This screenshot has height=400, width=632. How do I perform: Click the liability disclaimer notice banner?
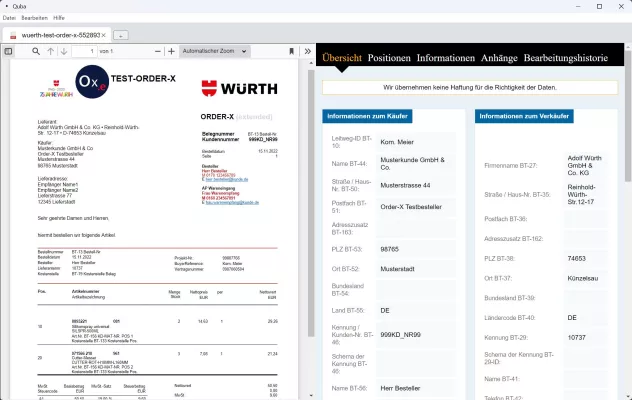pyautogui.click(x=470, y=88)
